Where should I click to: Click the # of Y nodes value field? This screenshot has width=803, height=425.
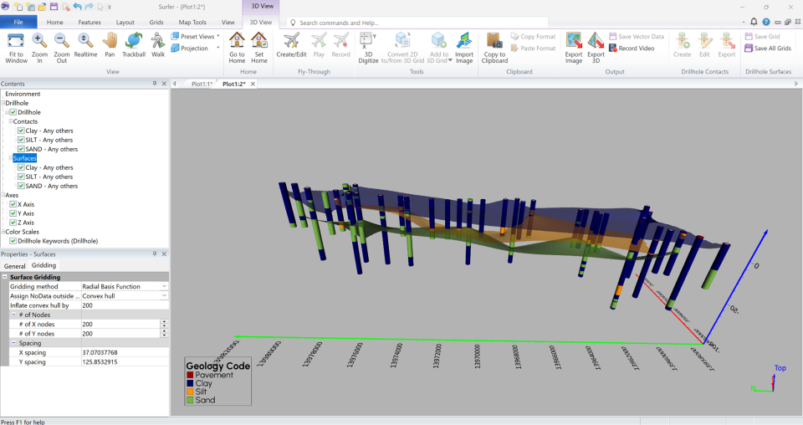click(121, 333)
